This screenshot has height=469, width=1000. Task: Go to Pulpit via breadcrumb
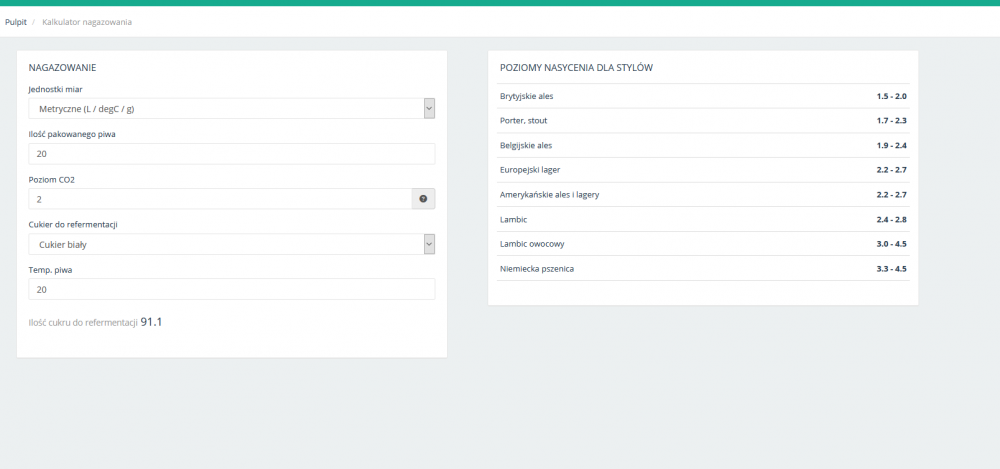(16, 21)
